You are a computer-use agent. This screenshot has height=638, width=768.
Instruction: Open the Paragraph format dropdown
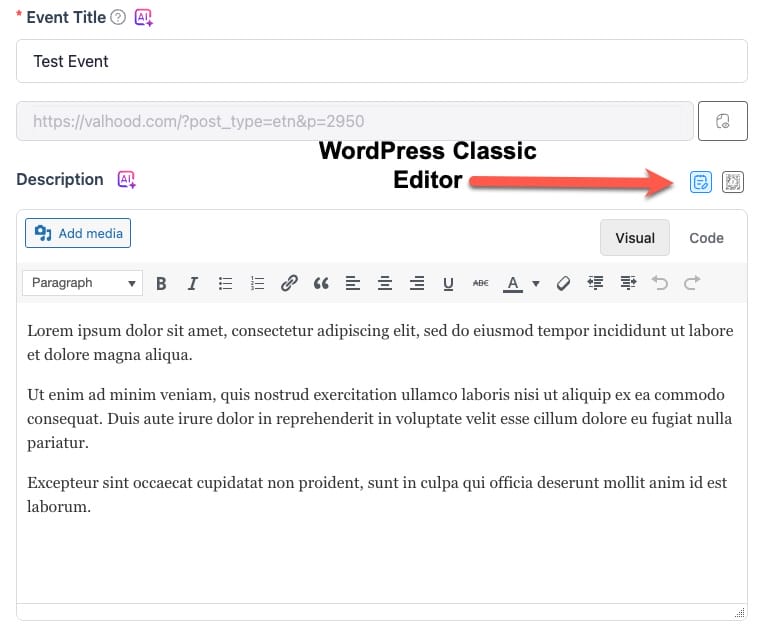tap(82, 283)
